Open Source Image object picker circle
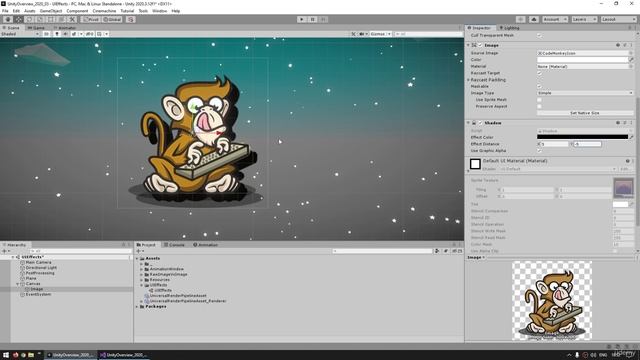 (x=631, y=53)
